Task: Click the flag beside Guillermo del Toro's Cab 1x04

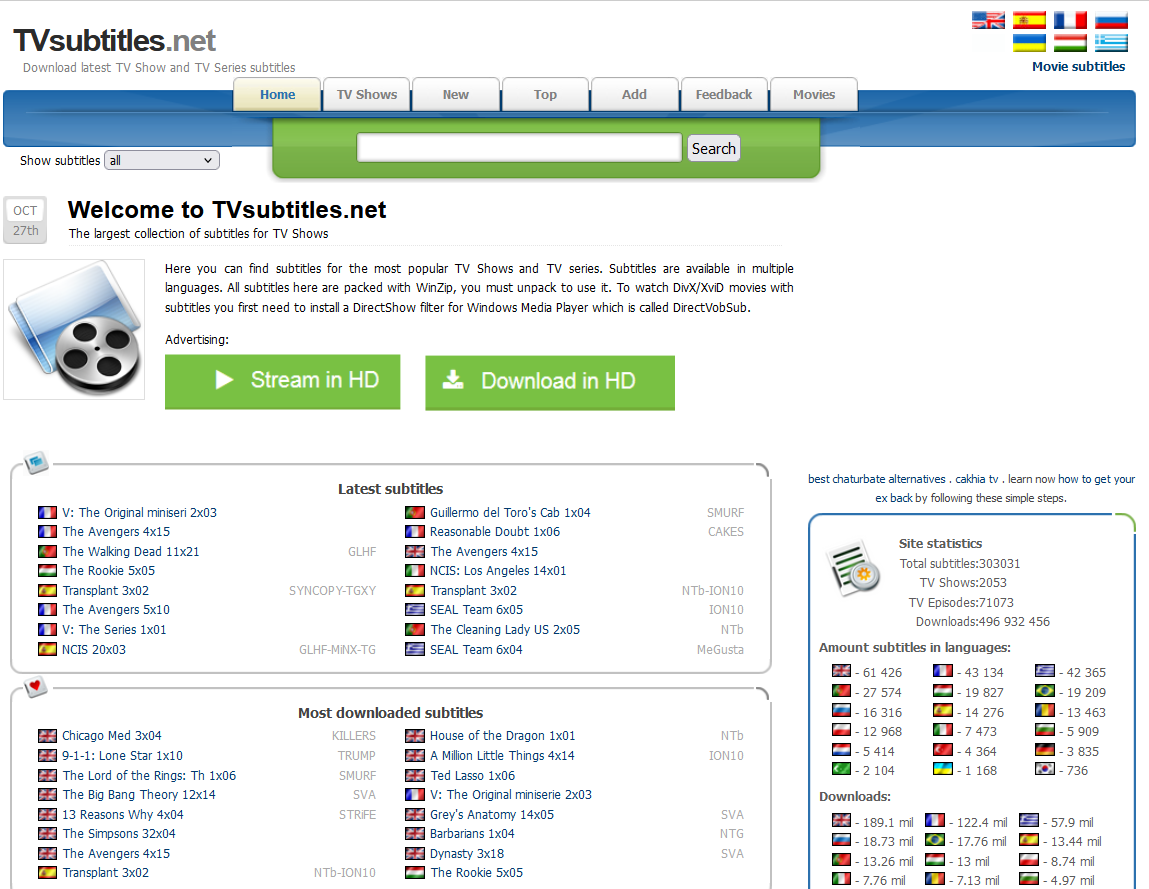Action: [x=415, y=512]
